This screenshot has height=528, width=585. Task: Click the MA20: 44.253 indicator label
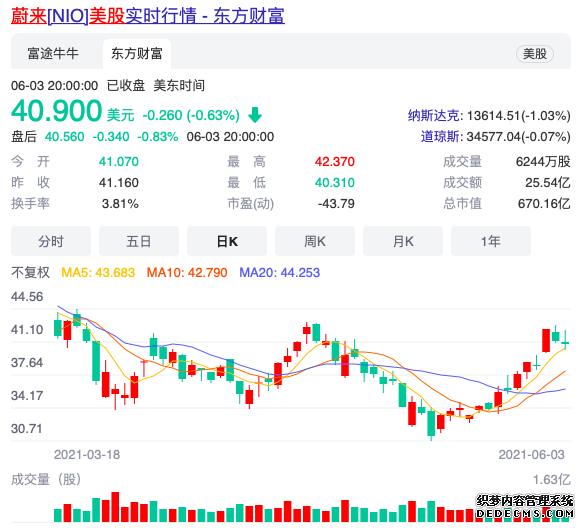tap(279, 272)
